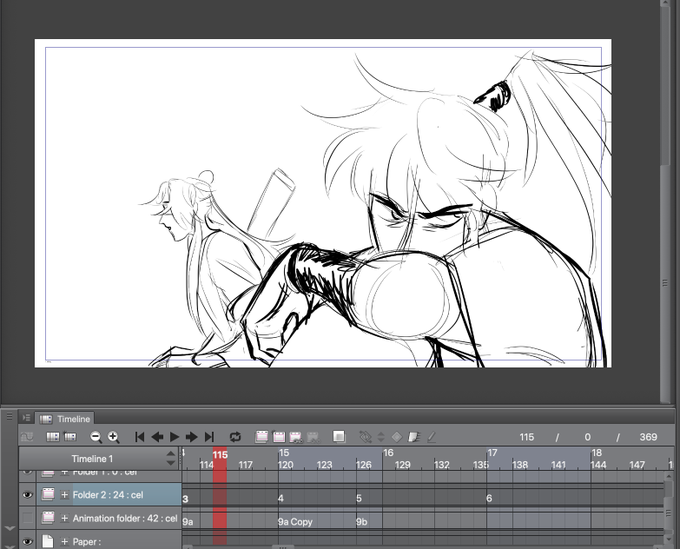680x549 pixels.
Task: Open the Timeline panel hamburger menu
Action: point(9,417)
